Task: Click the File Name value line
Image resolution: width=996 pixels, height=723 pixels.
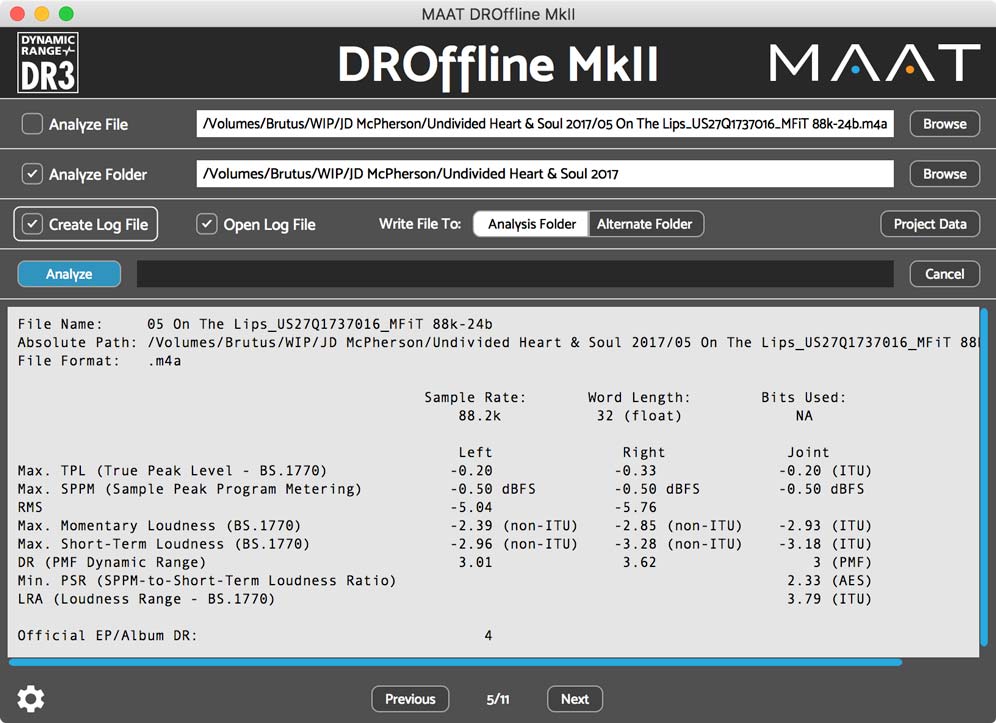Action: pos(320,324)
